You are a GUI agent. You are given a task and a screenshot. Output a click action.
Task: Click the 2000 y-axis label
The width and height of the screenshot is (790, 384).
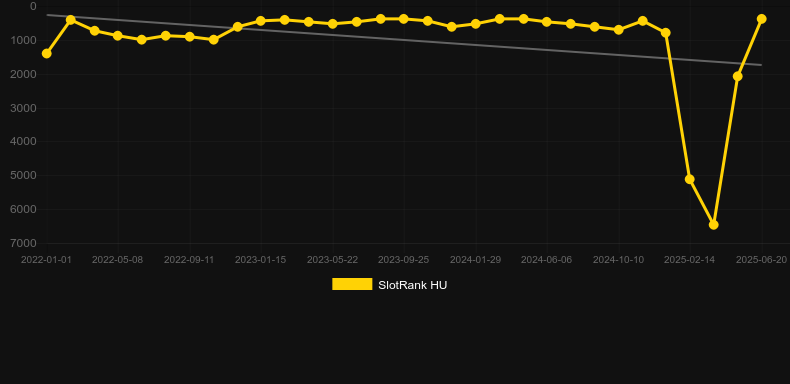click(x=23, y=74)
